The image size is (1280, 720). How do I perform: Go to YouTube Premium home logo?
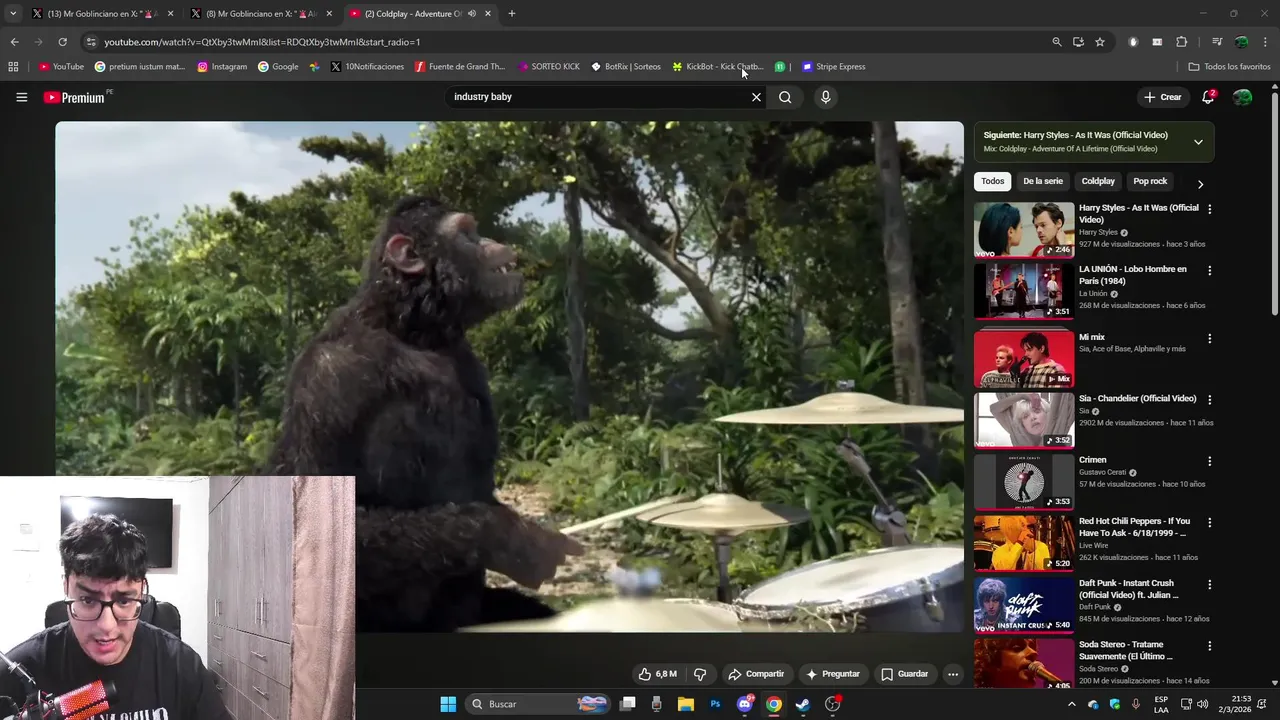pos(74,97)
